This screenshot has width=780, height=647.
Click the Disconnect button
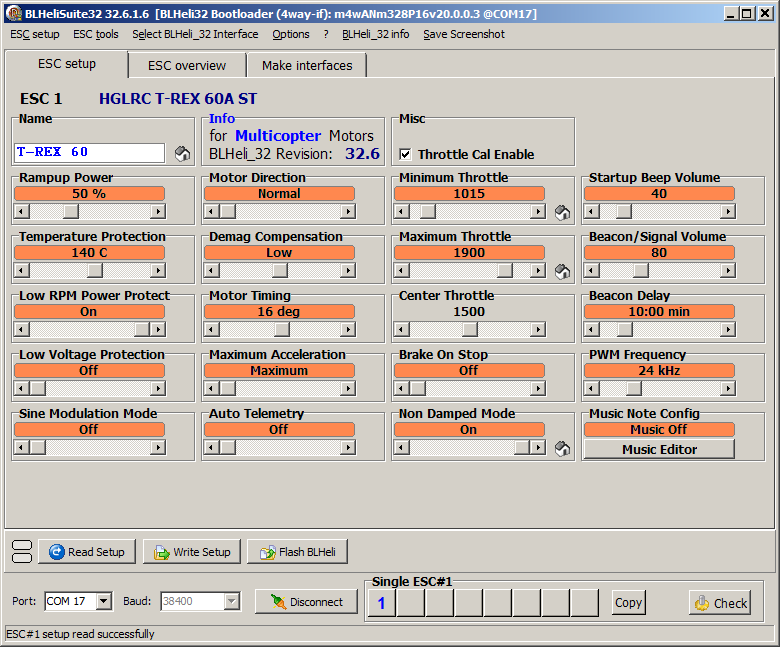click(306, 602)
